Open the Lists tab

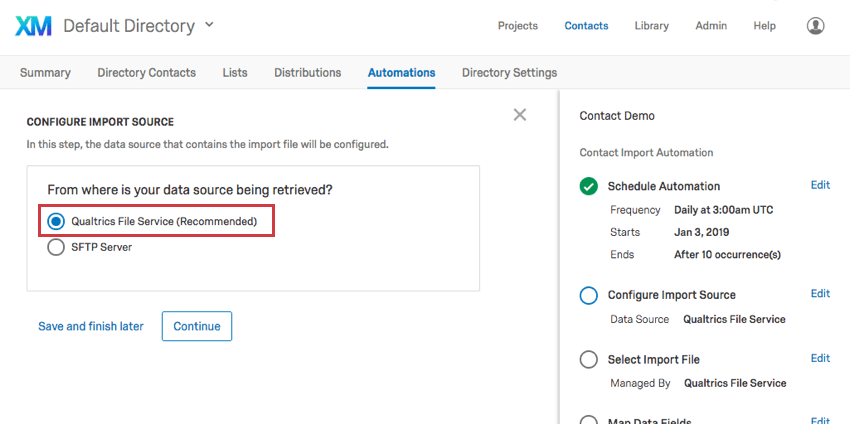point(235,72)
